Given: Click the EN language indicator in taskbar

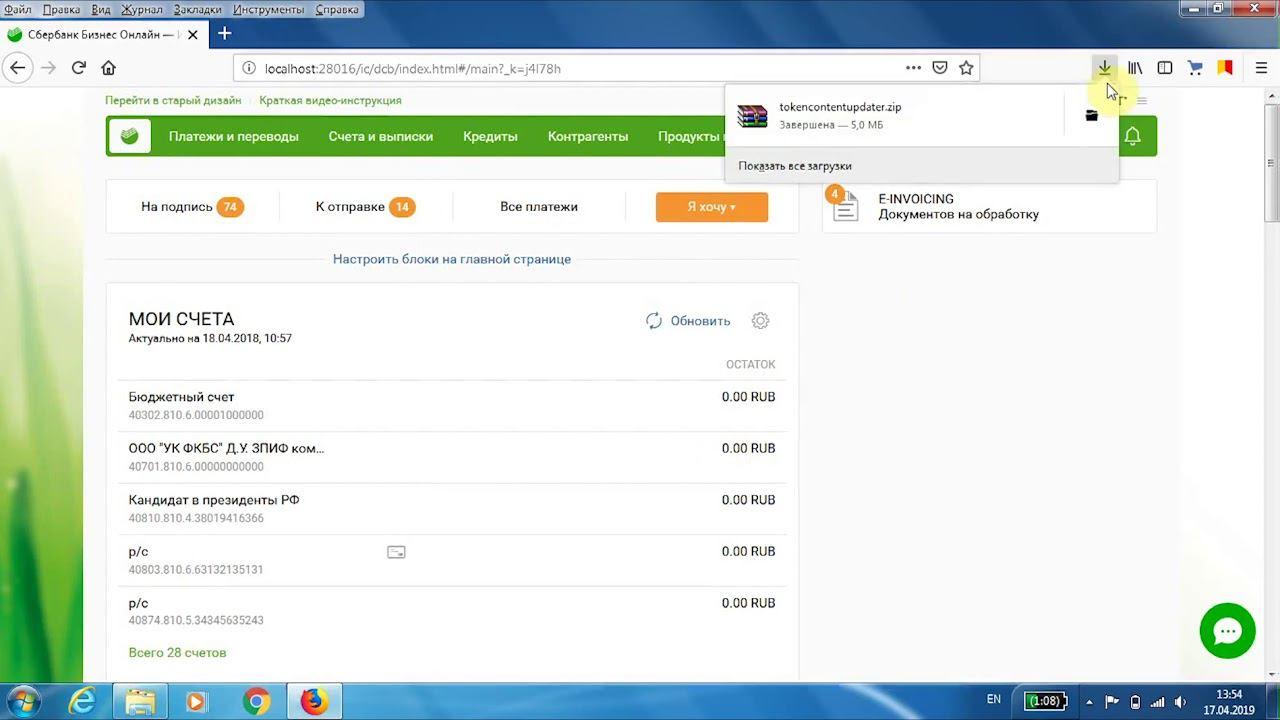Looking at the screenshot, I should 993,700.
